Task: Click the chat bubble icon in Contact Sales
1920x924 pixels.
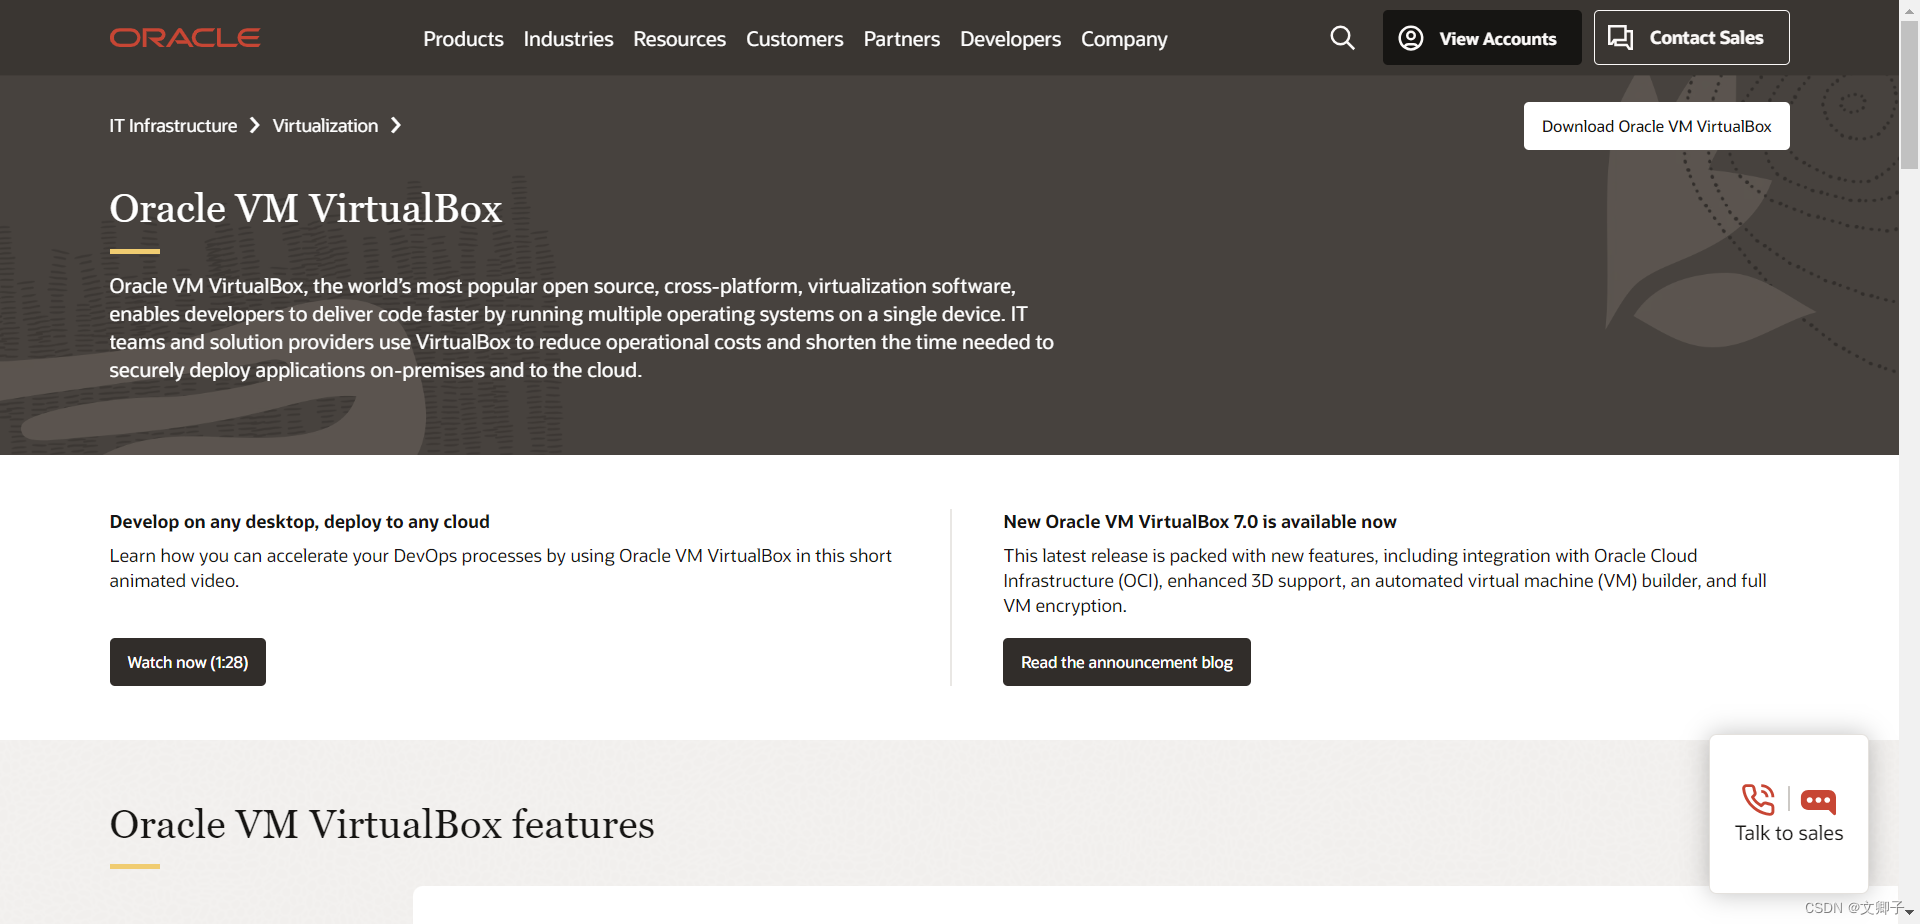Action: point(1620,38)
